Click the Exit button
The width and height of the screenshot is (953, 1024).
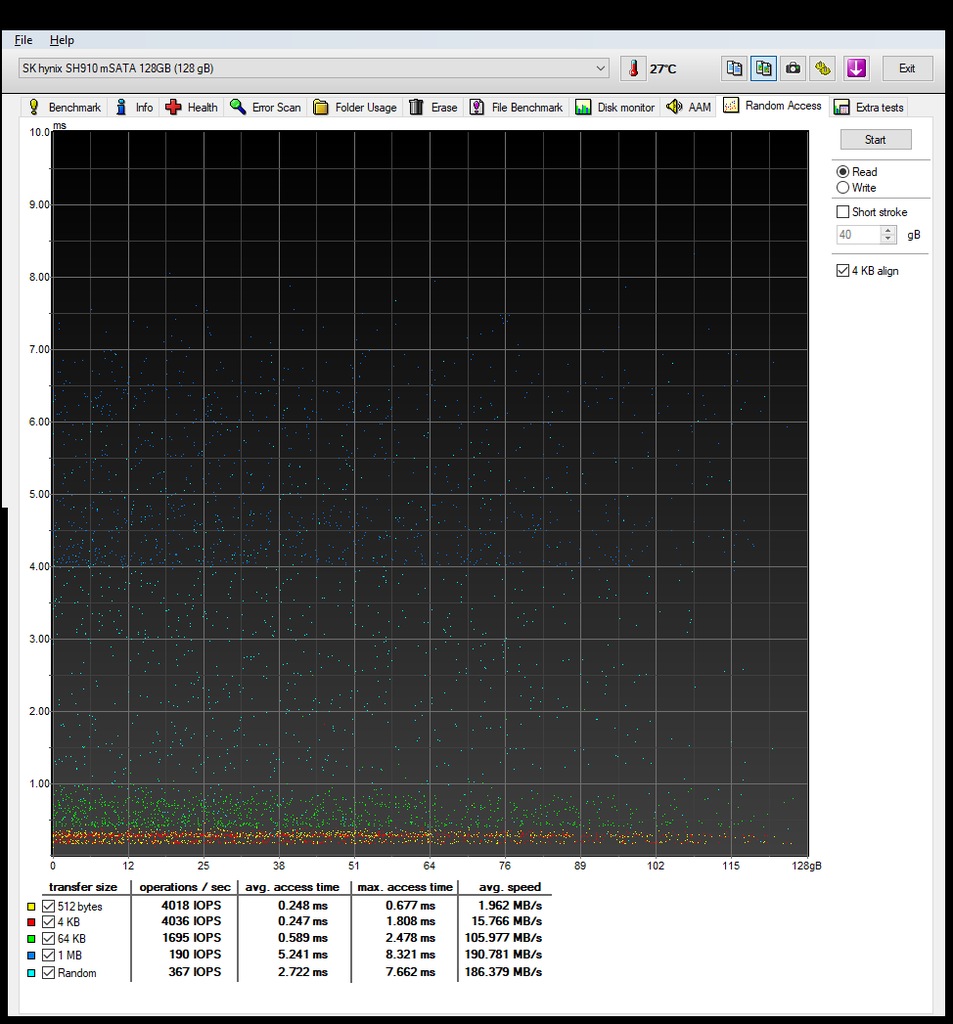(x=907, y=69)
